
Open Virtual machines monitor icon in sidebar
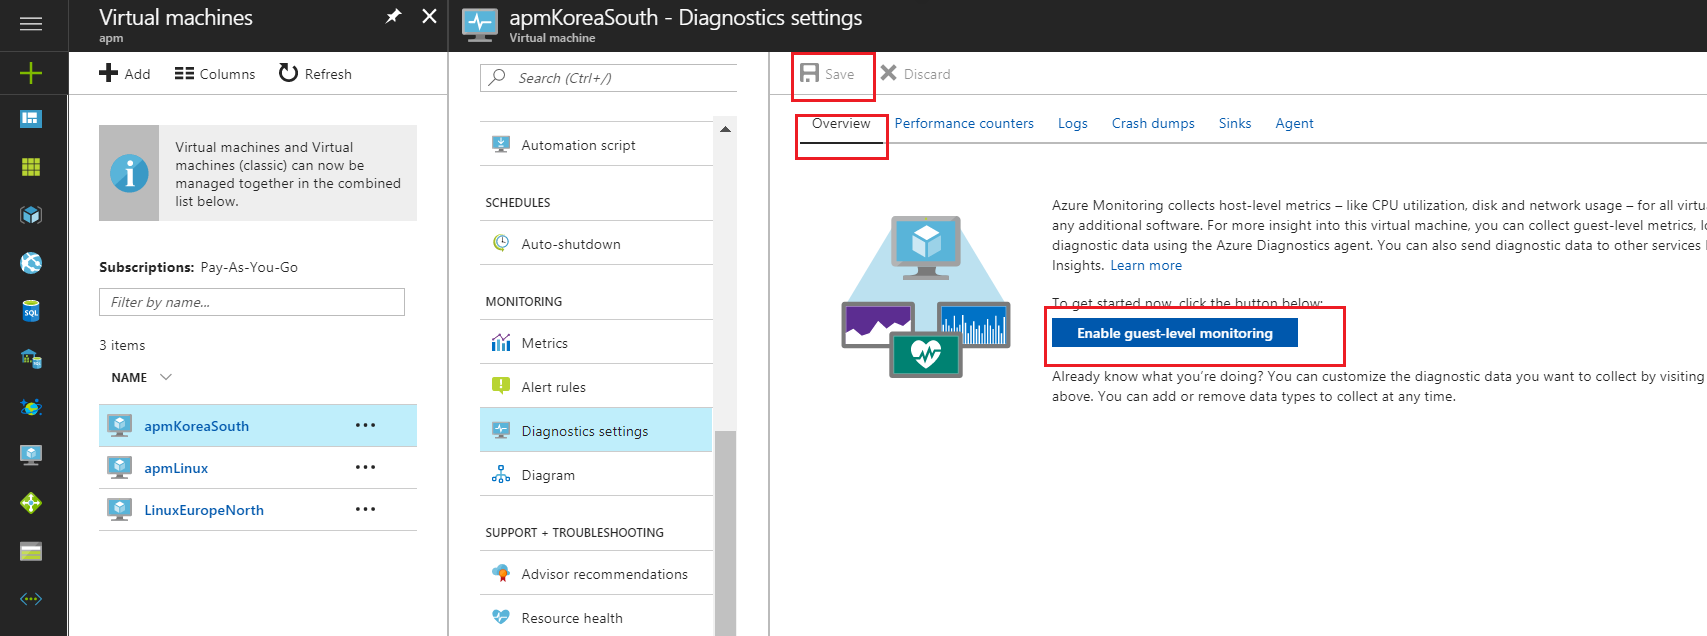[x=31, y=455]
